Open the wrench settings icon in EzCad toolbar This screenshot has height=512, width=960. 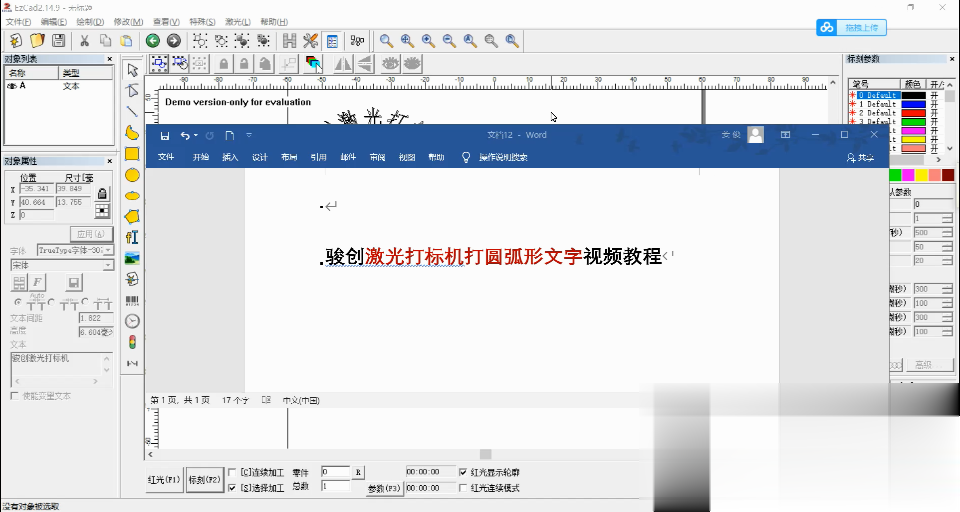point(310,41)
